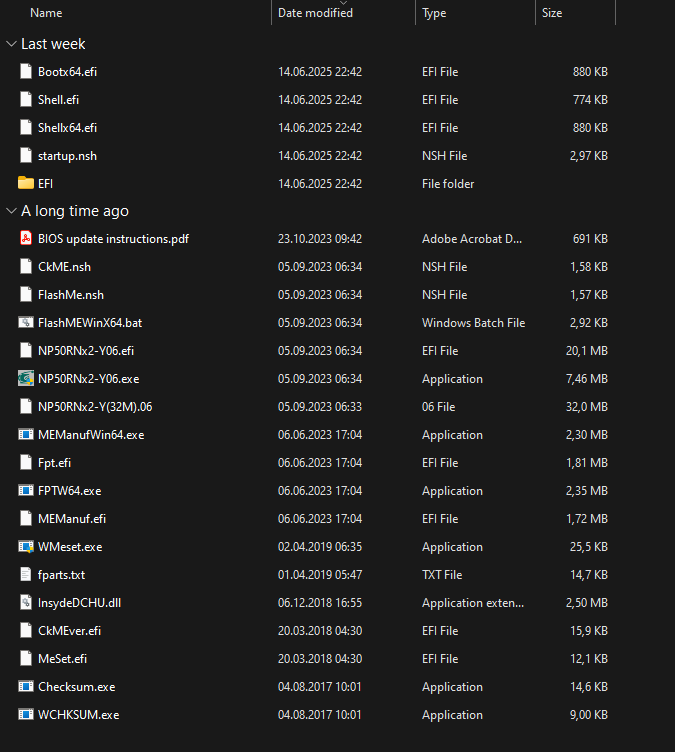Select file name fparts.txt

61,574
